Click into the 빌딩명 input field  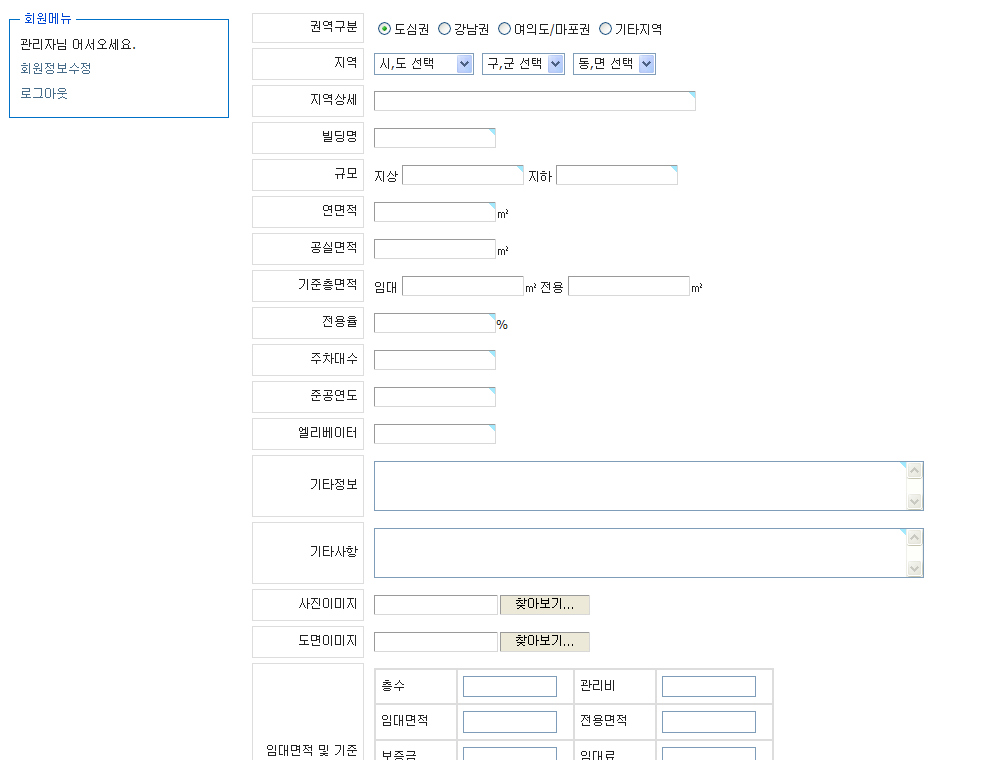pos(434,138)
